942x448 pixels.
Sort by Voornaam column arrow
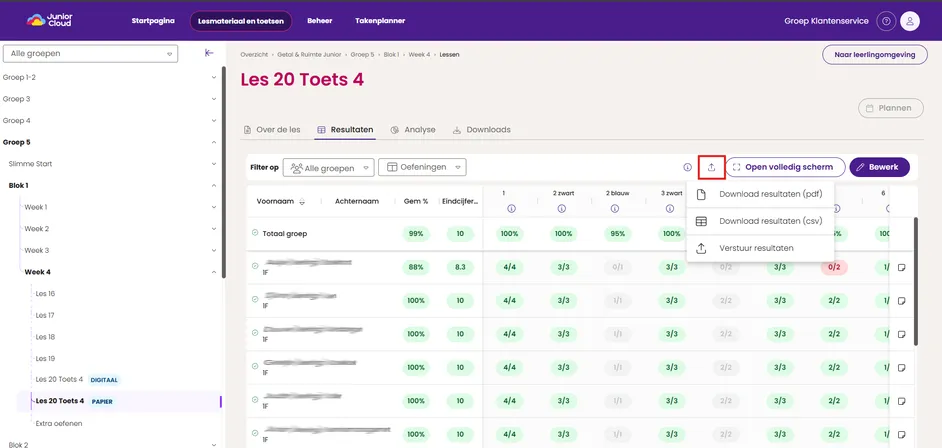coord(302,202)
